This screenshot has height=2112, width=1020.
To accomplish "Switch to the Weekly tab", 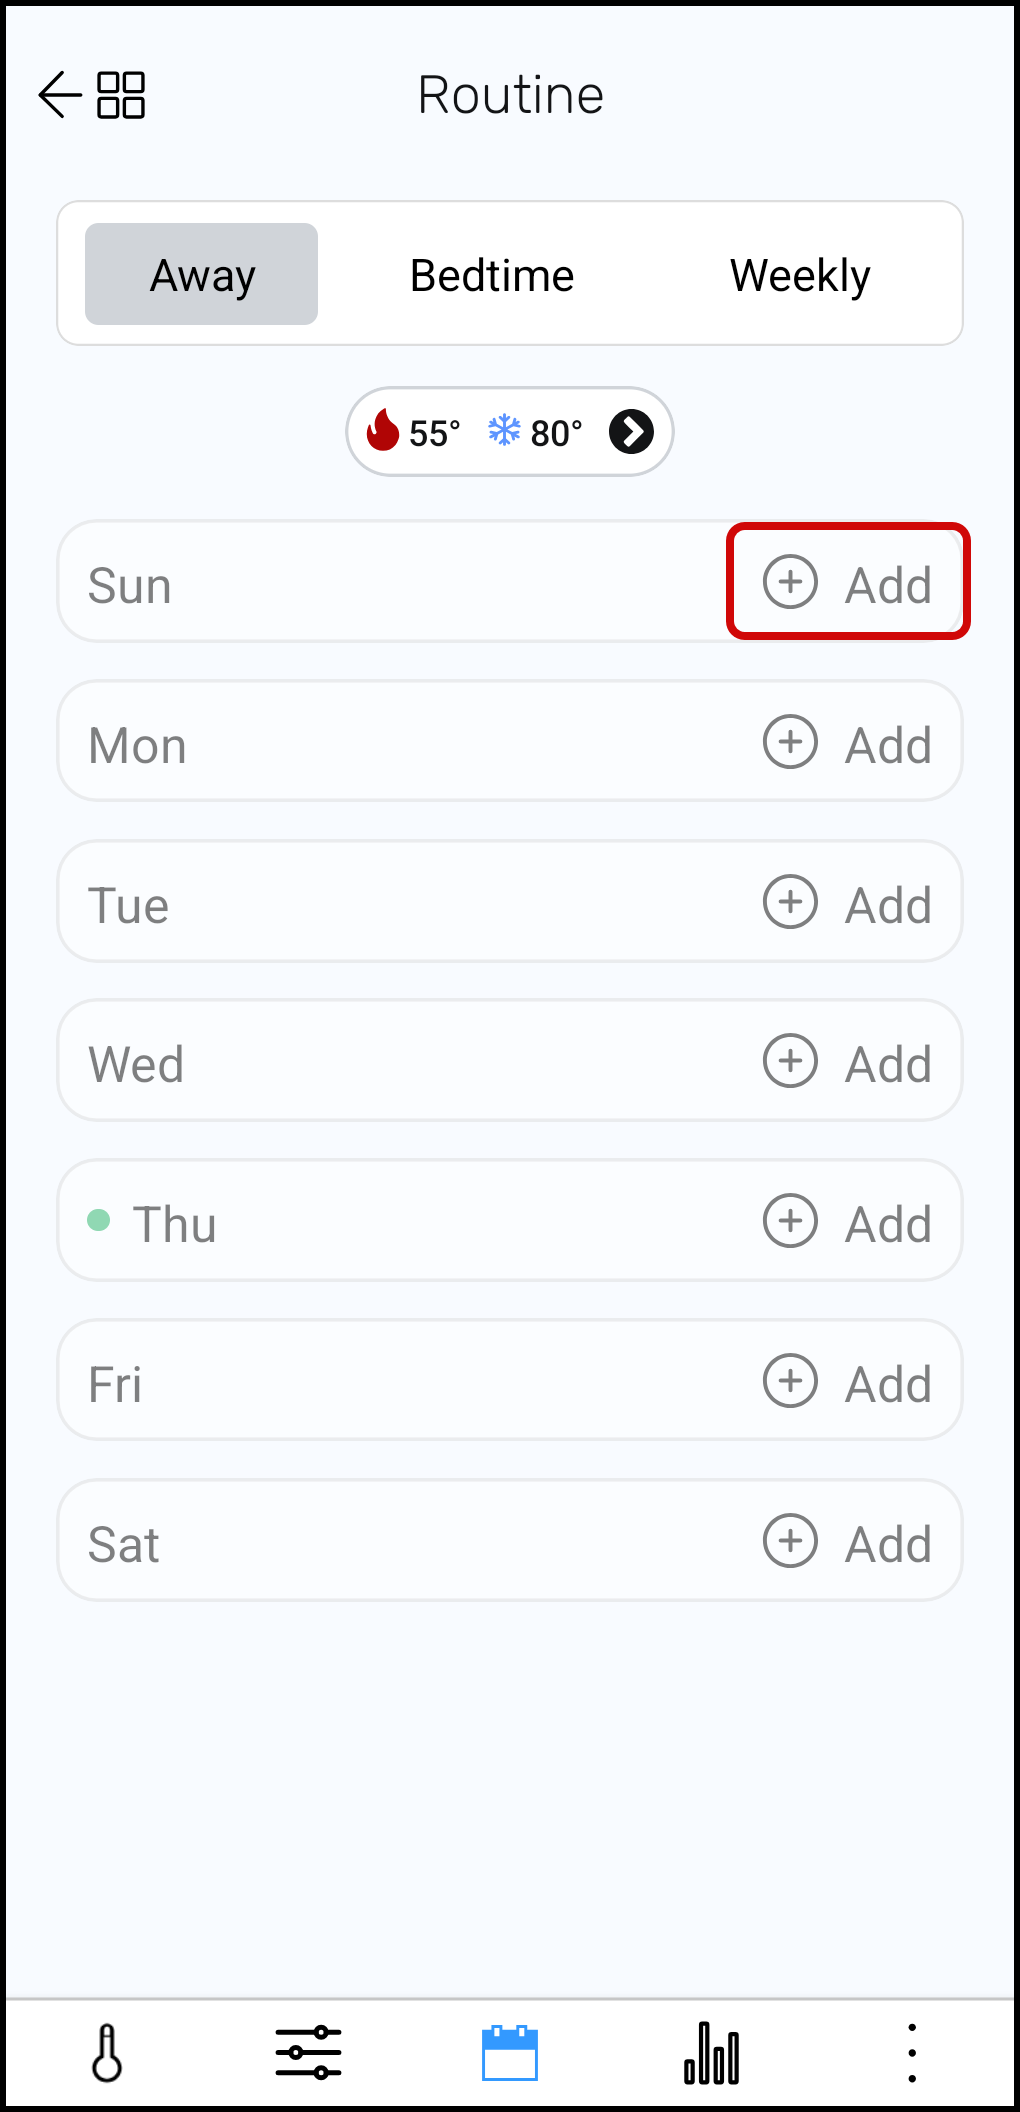I will [x=800, y=275].
